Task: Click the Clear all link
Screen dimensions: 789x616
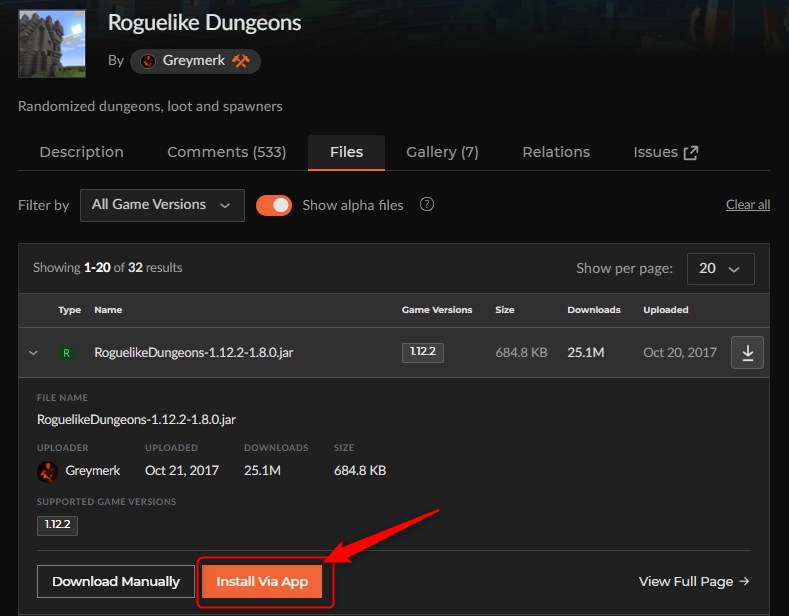Action: [x=748, y=204]
